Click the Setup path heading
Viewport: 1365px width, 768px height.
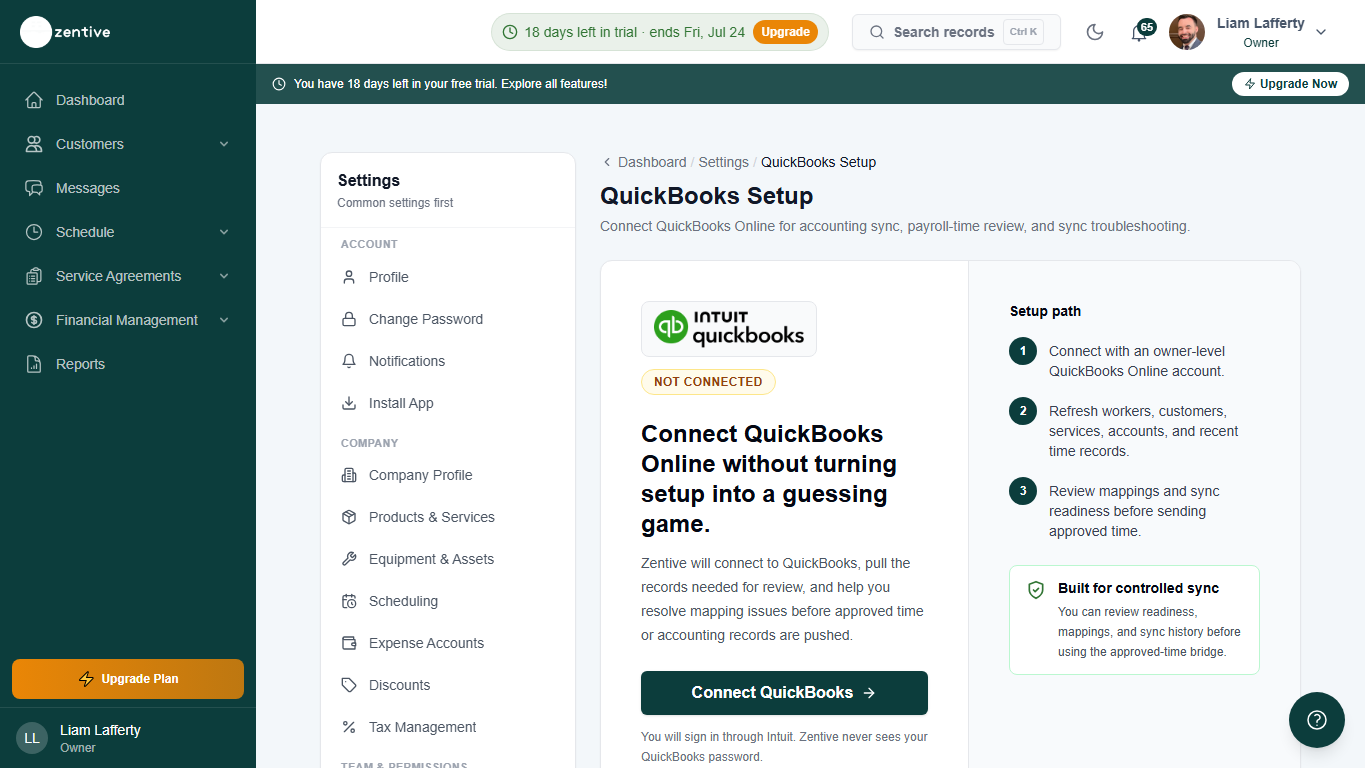click(1045, 311)
